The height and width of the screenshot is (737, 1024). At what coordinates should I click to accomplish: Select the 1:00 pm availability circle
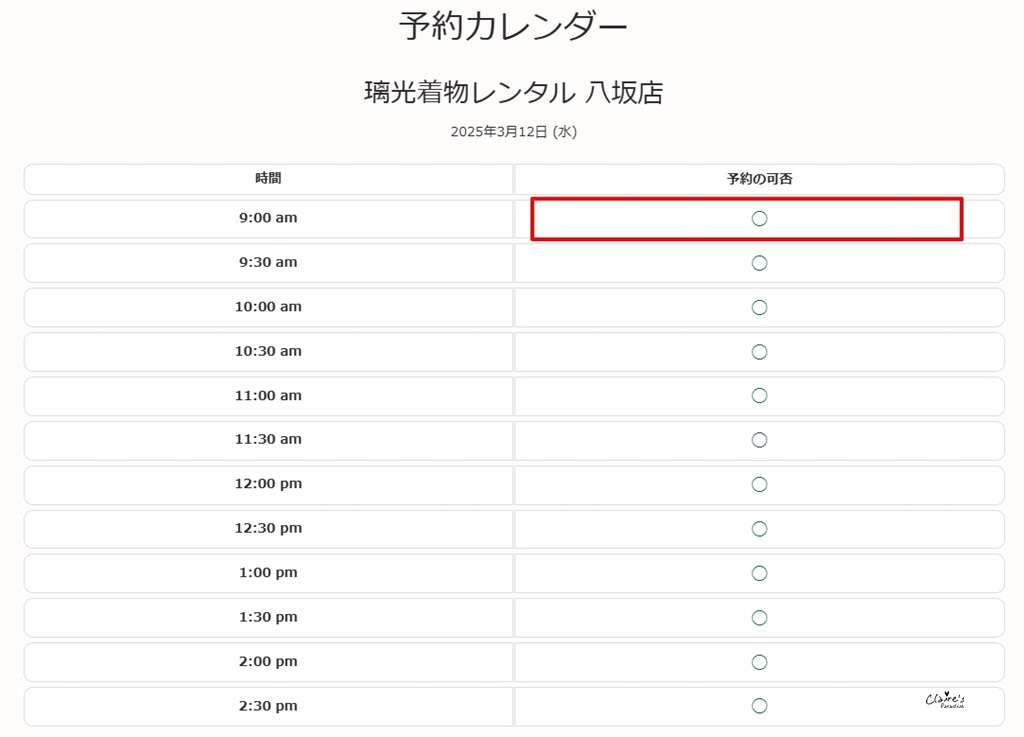click(x=759, y=573)
